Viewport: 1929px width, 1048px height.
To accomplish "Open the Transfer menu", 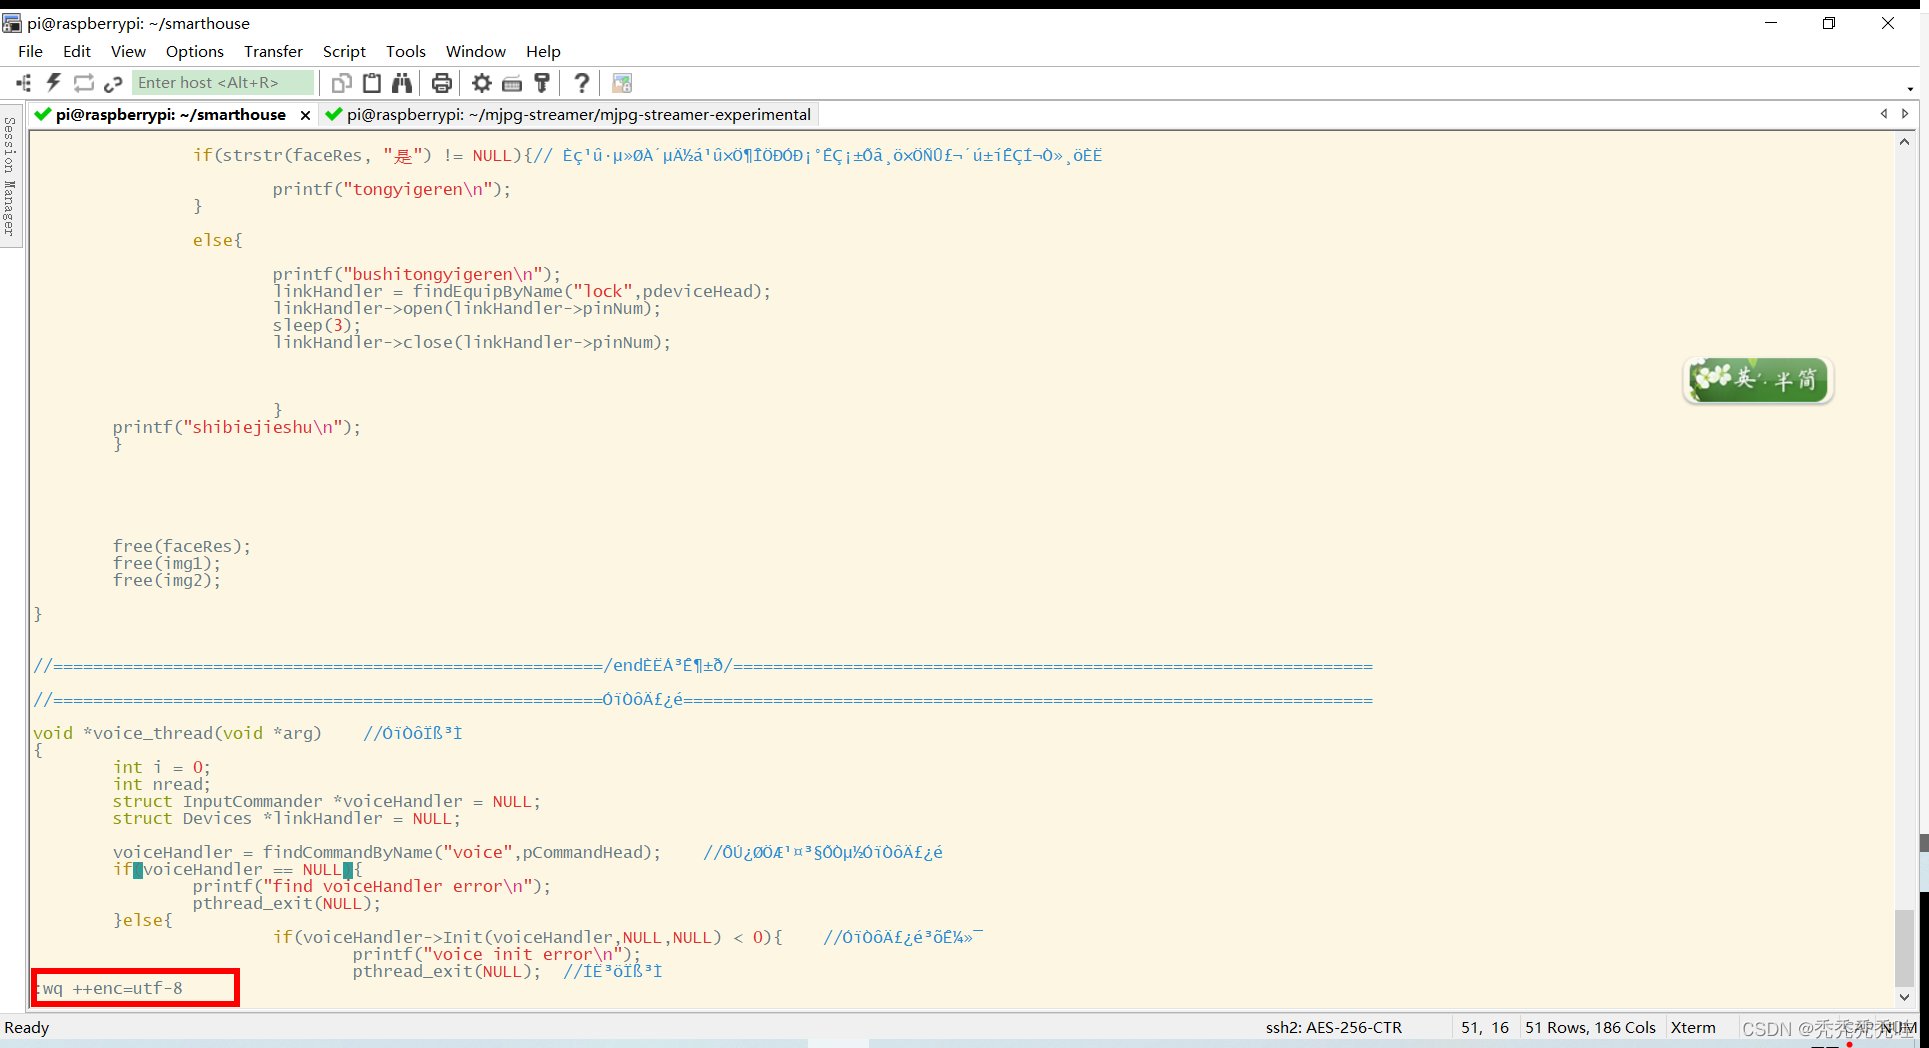I will click(x=273, y=51).
